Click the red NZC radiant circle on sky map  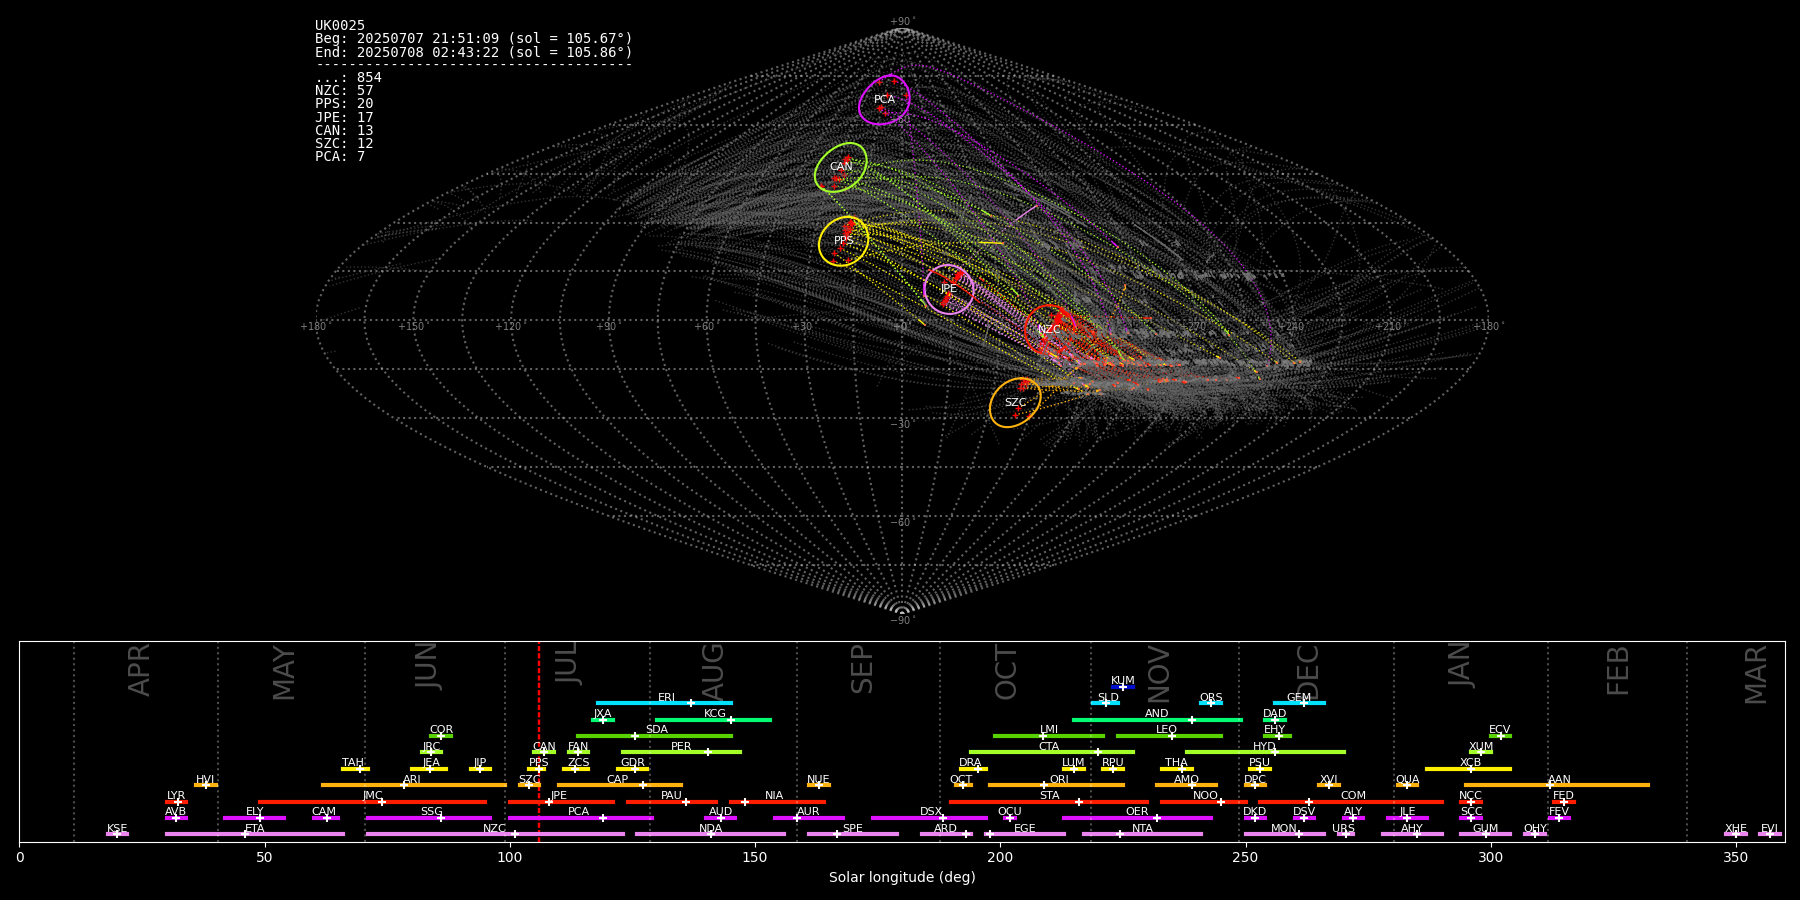click(1049, 330)
